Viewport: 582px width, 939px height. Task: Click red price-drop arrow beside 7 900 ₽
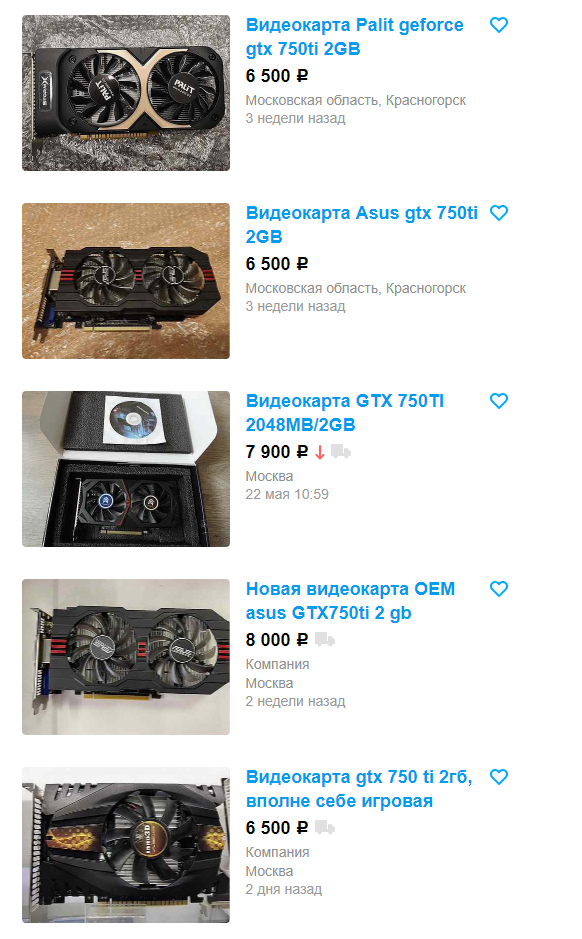point(320,452)
